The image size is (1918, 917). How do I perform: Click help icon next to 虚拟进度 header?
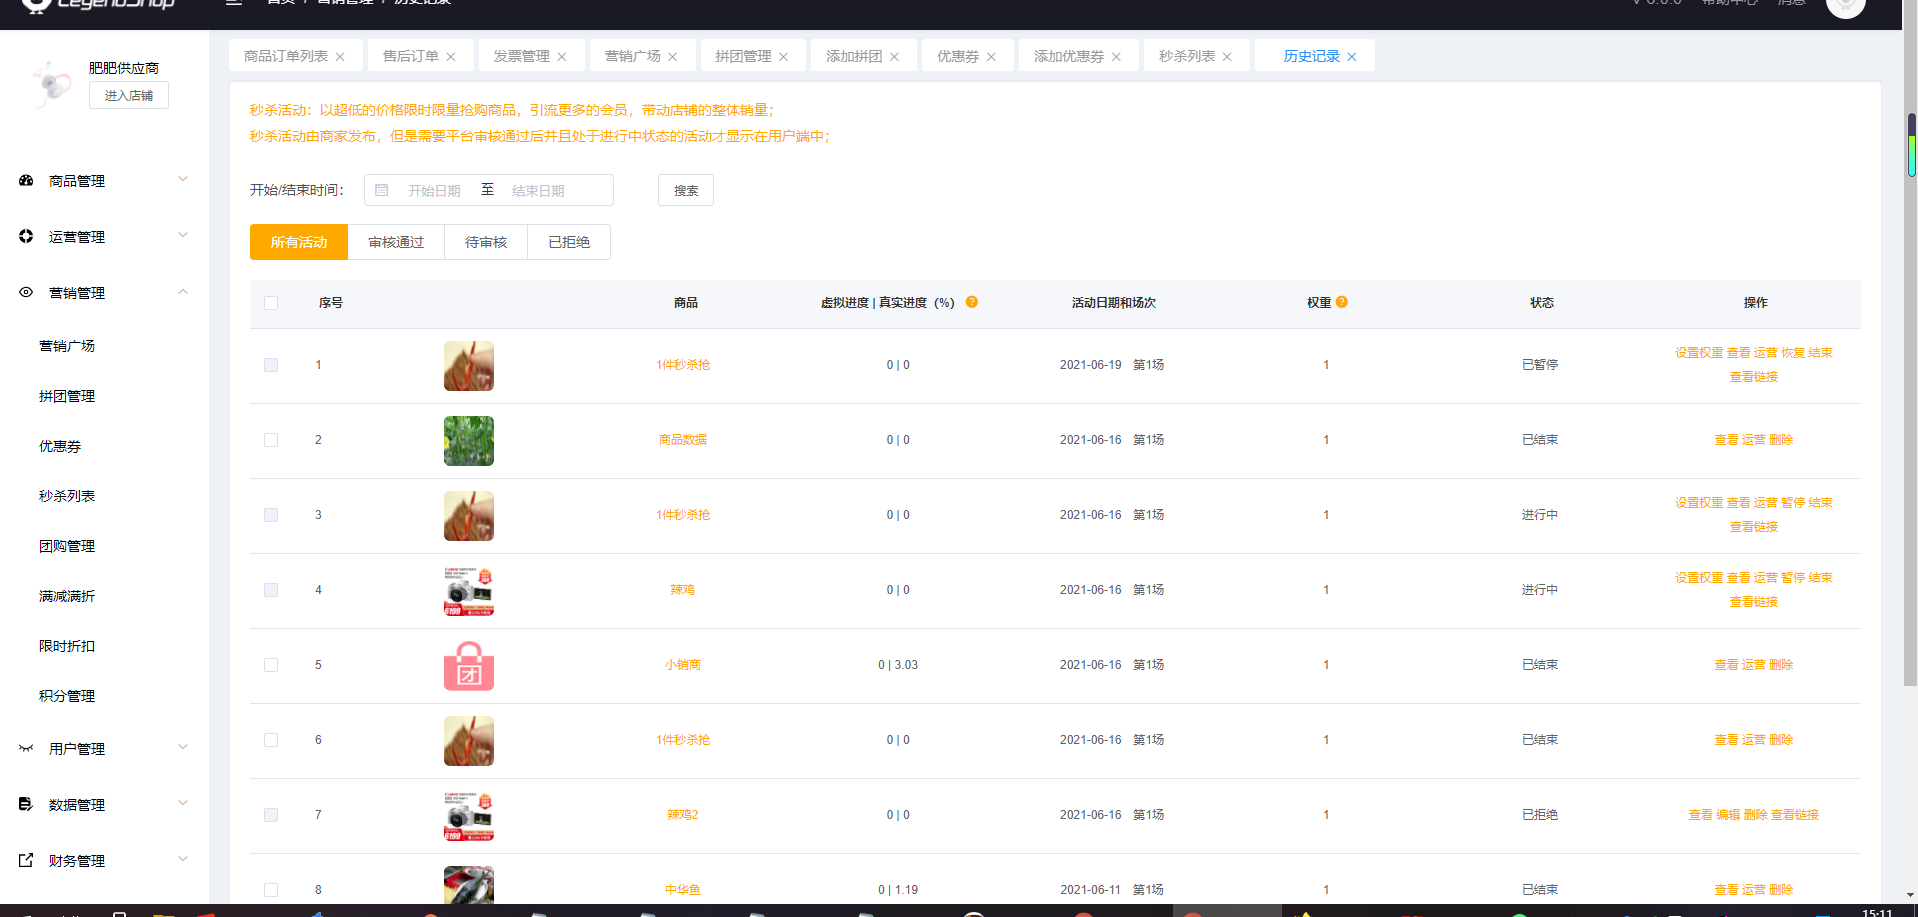click(x=972, y=302)
